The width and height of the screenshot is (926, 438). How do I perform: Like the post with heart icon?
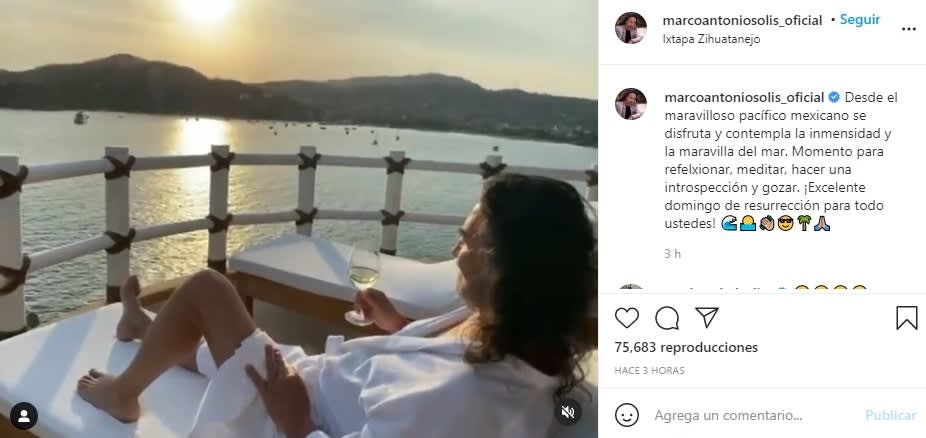(x=627, y=318)
